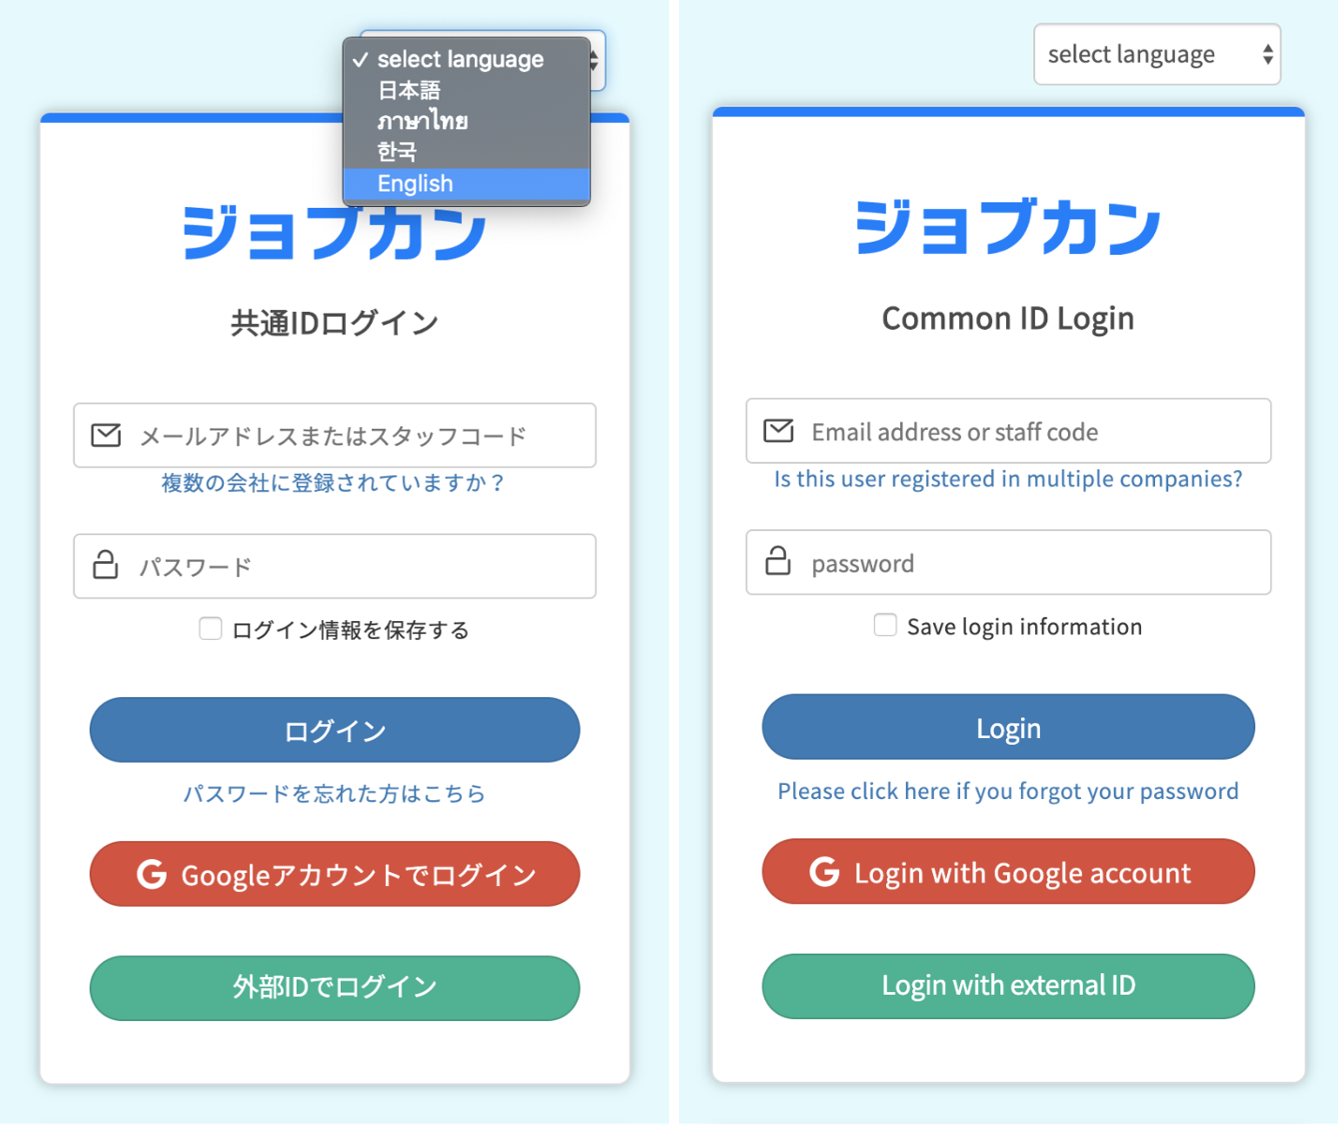1338x1125 pixels.
Task: Click the envelope icon in English email field
Action: [x=778, y=431]
